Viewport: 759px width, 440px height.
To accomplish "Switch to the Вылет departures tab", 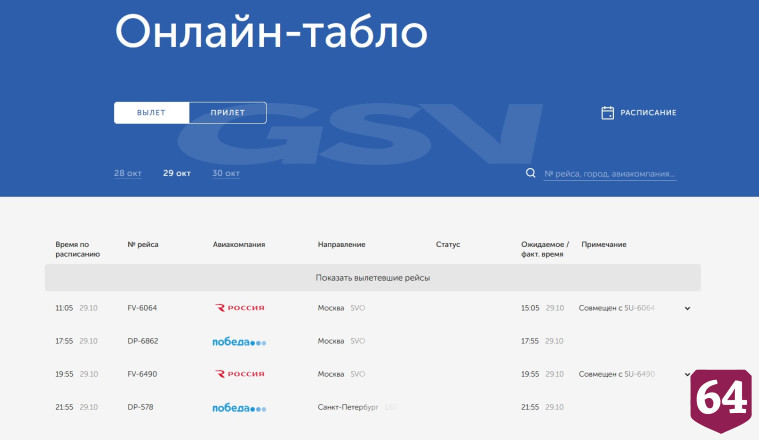I will coord(152,113).
